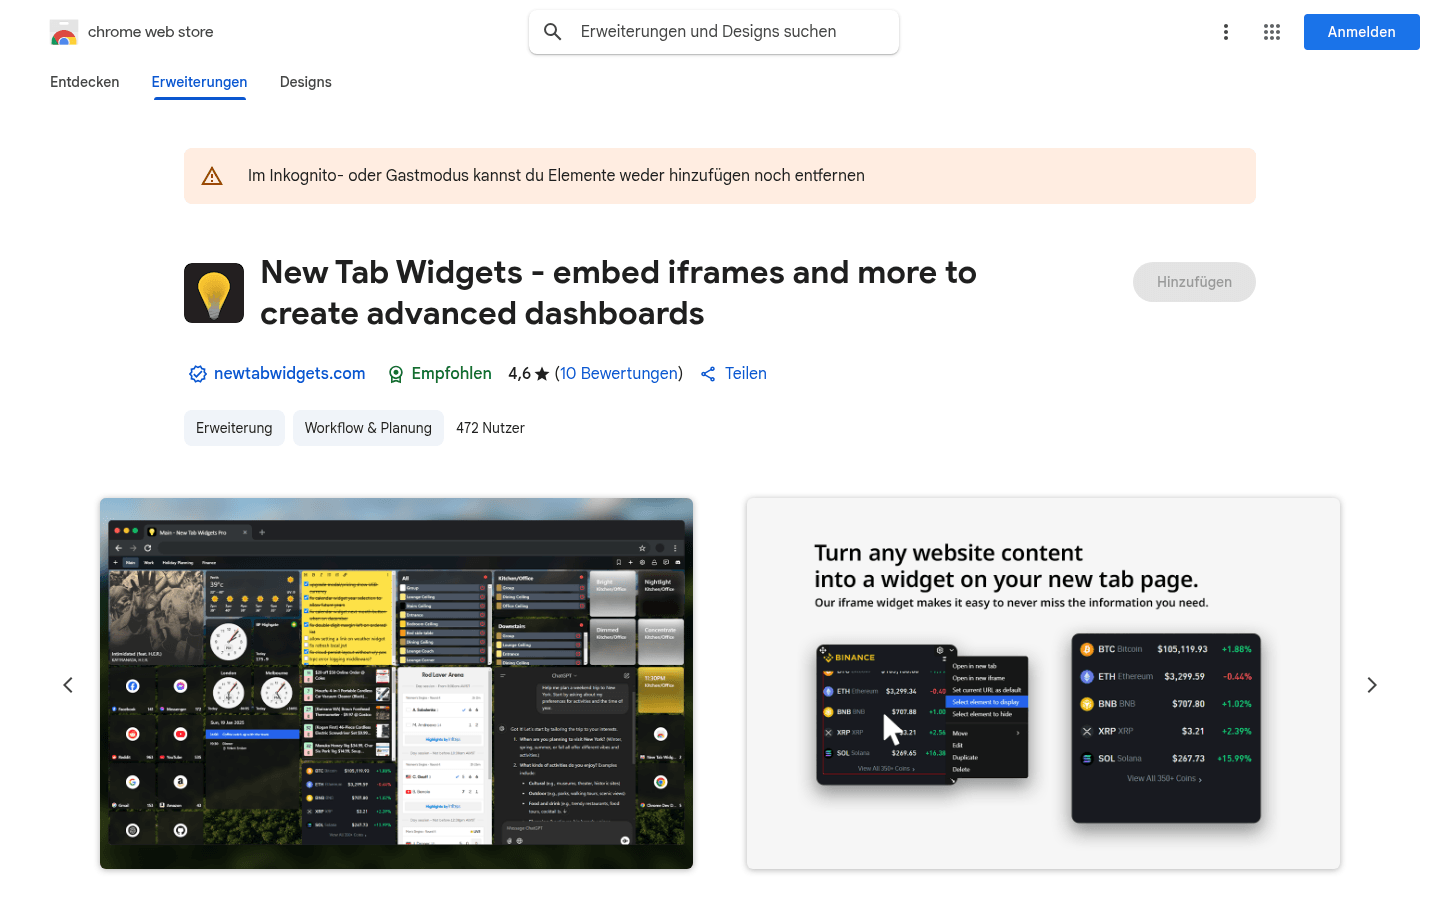The image size is (1440, 900).
Task: Open the Google apps grid
Action: click(1272, 32)
